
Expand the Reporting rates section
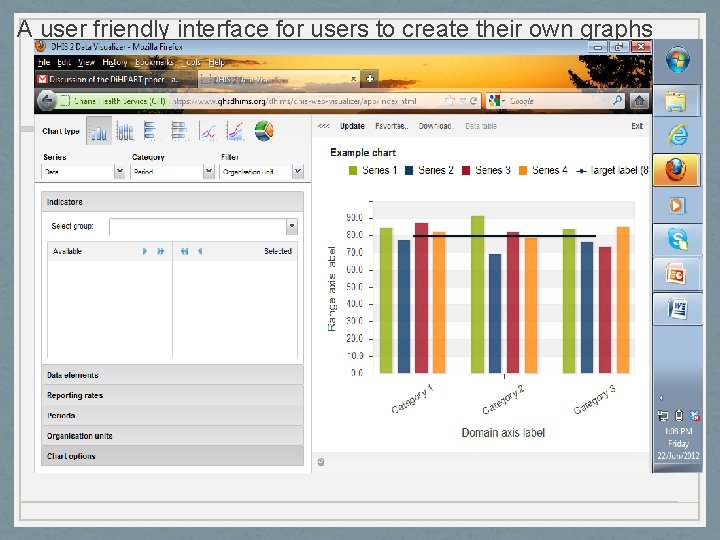coord(172,395)
